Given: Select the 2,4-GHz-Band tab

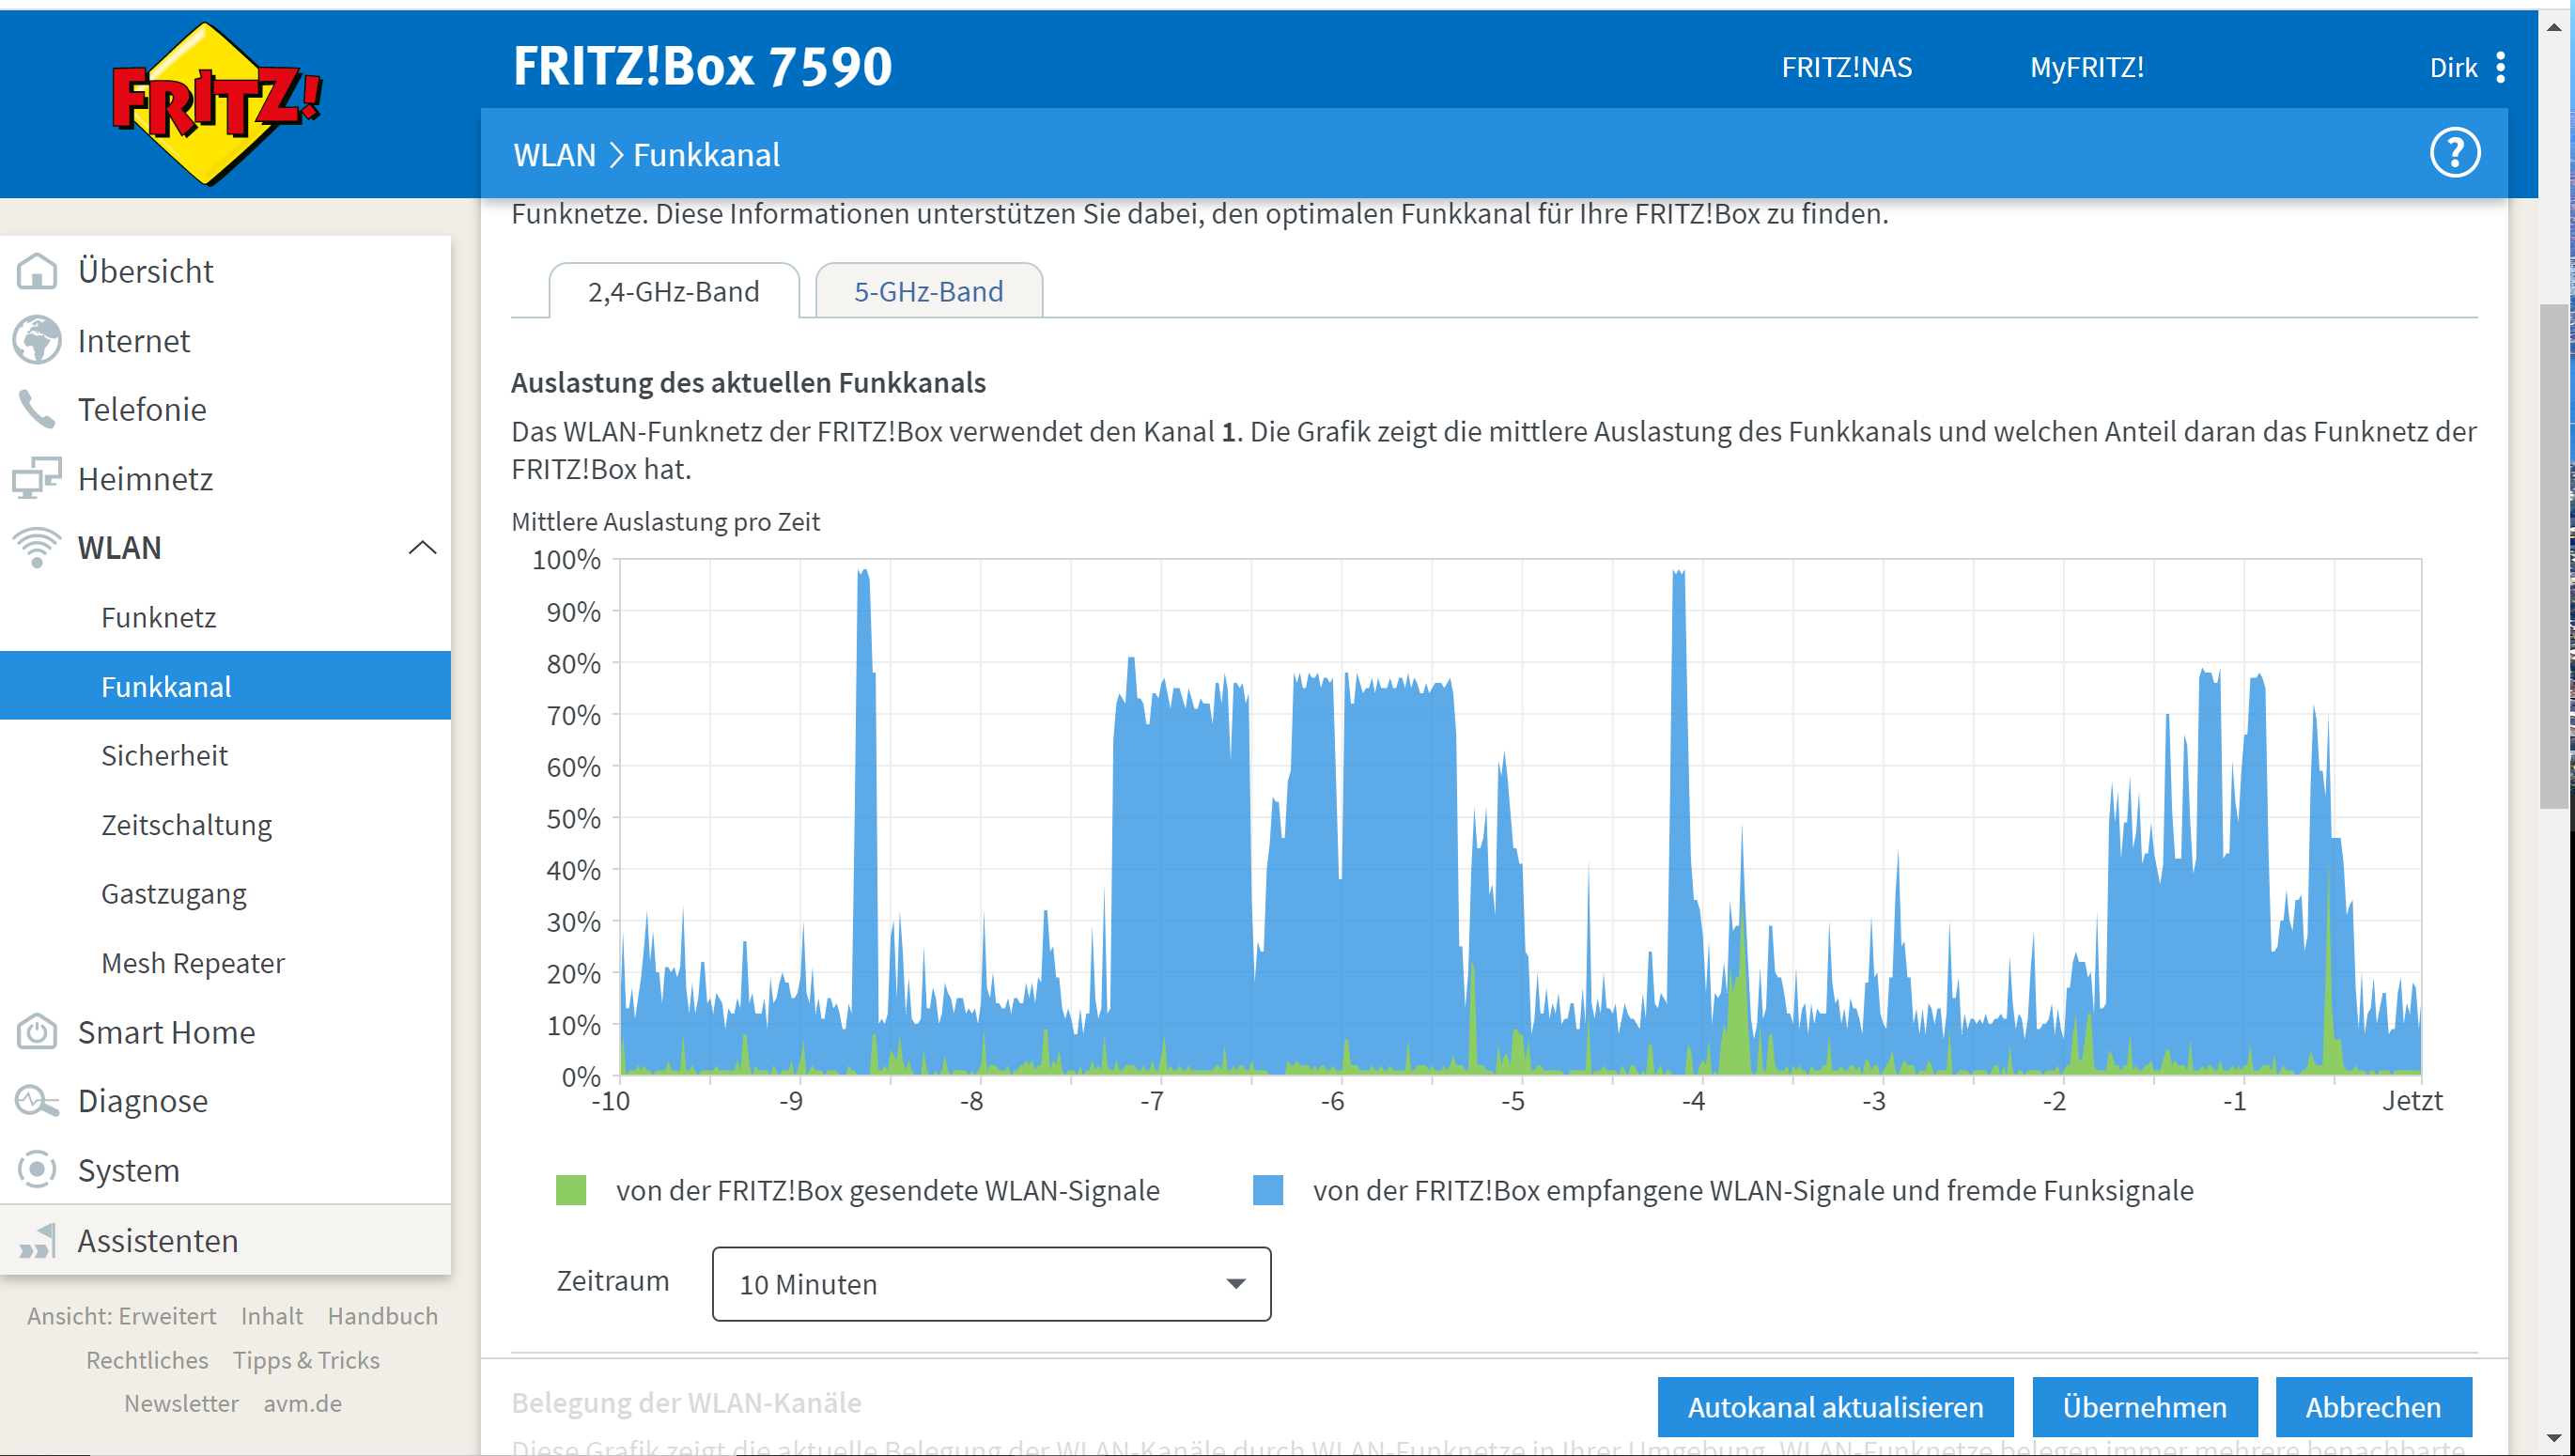Looking at the screenshot, I should (x=673, y=291).
